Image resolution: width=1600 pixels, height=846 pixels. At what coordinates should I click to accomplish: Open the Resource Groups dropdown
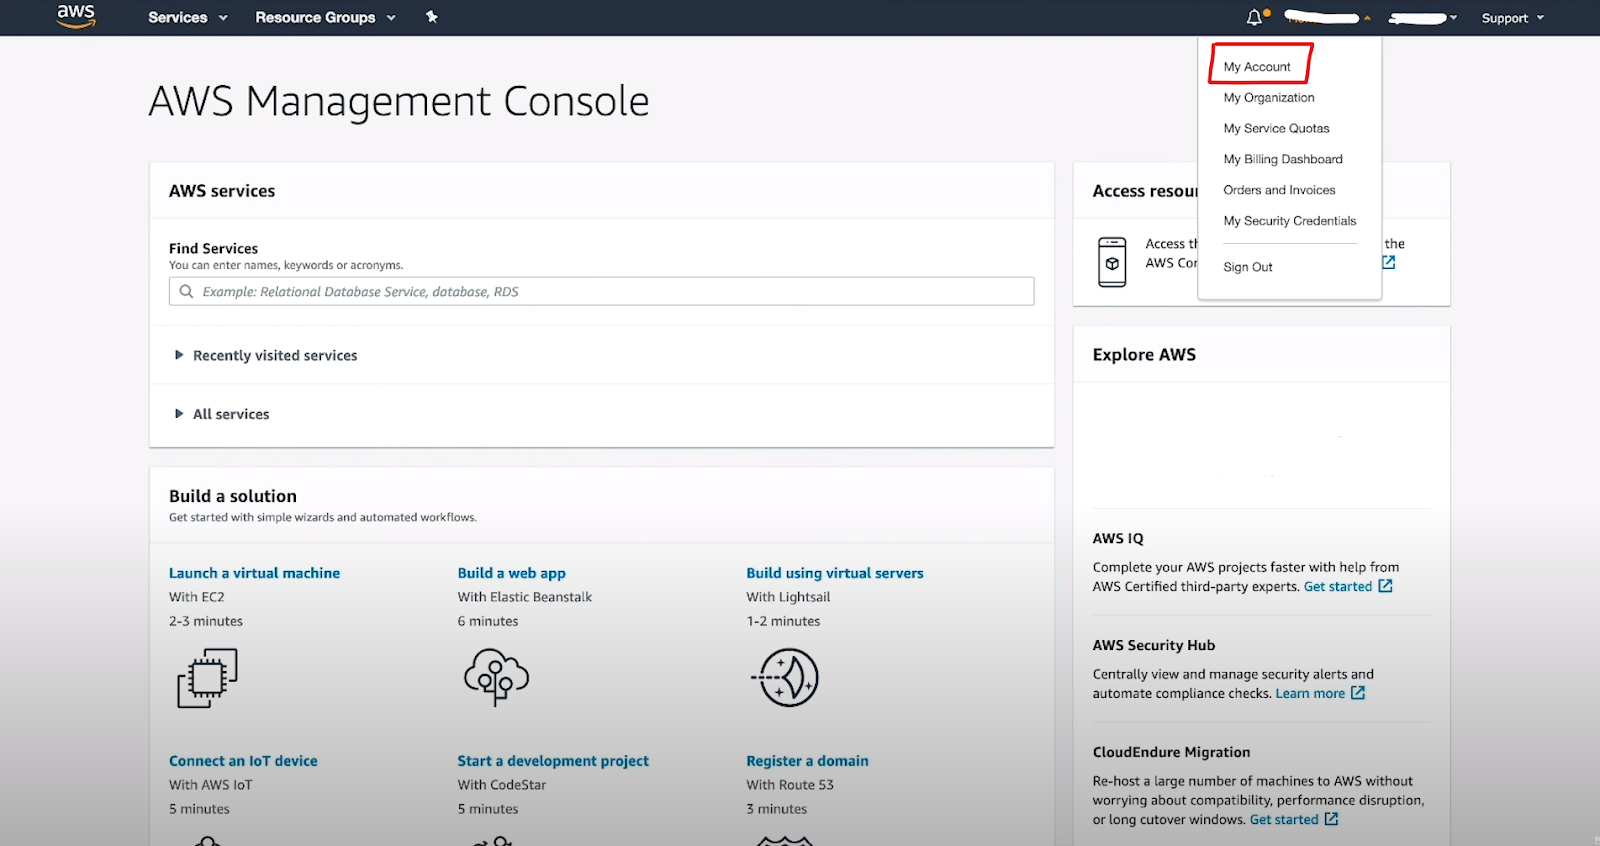point(325,17)
